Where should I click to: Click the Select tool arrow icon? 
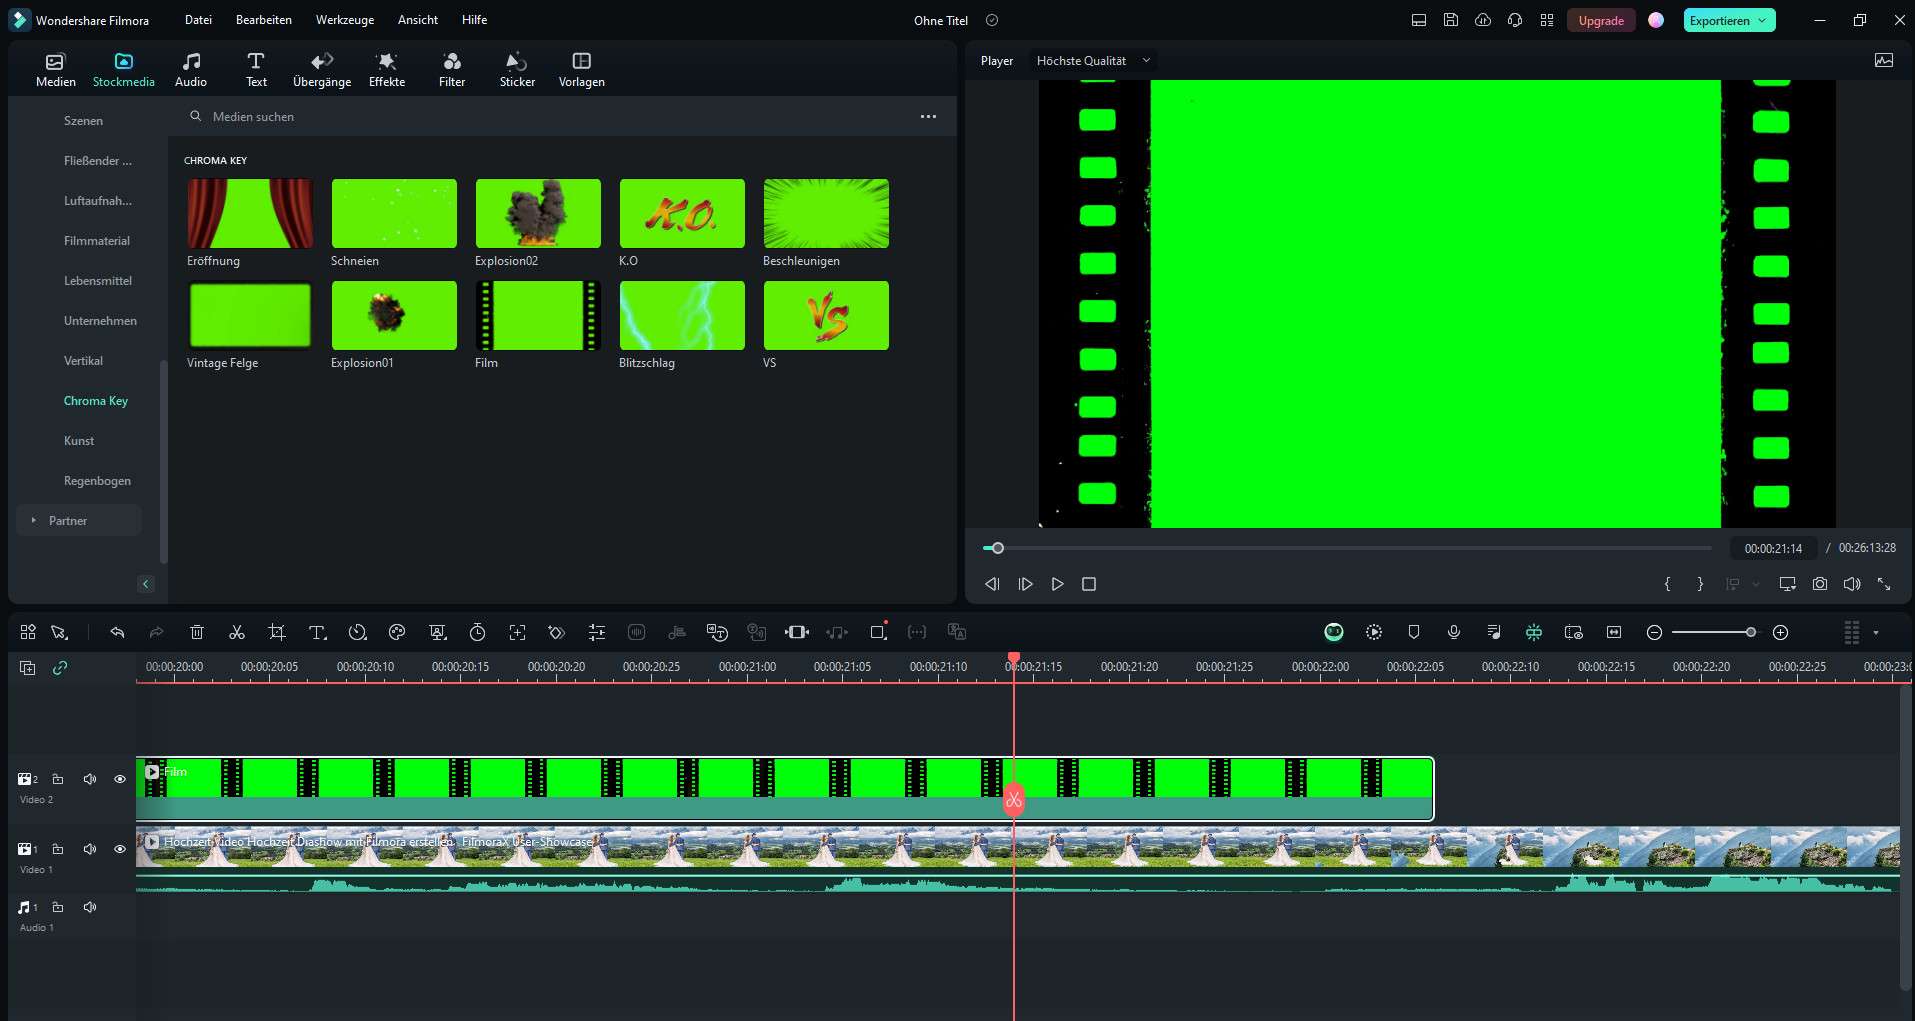click(x=59, y=632)
